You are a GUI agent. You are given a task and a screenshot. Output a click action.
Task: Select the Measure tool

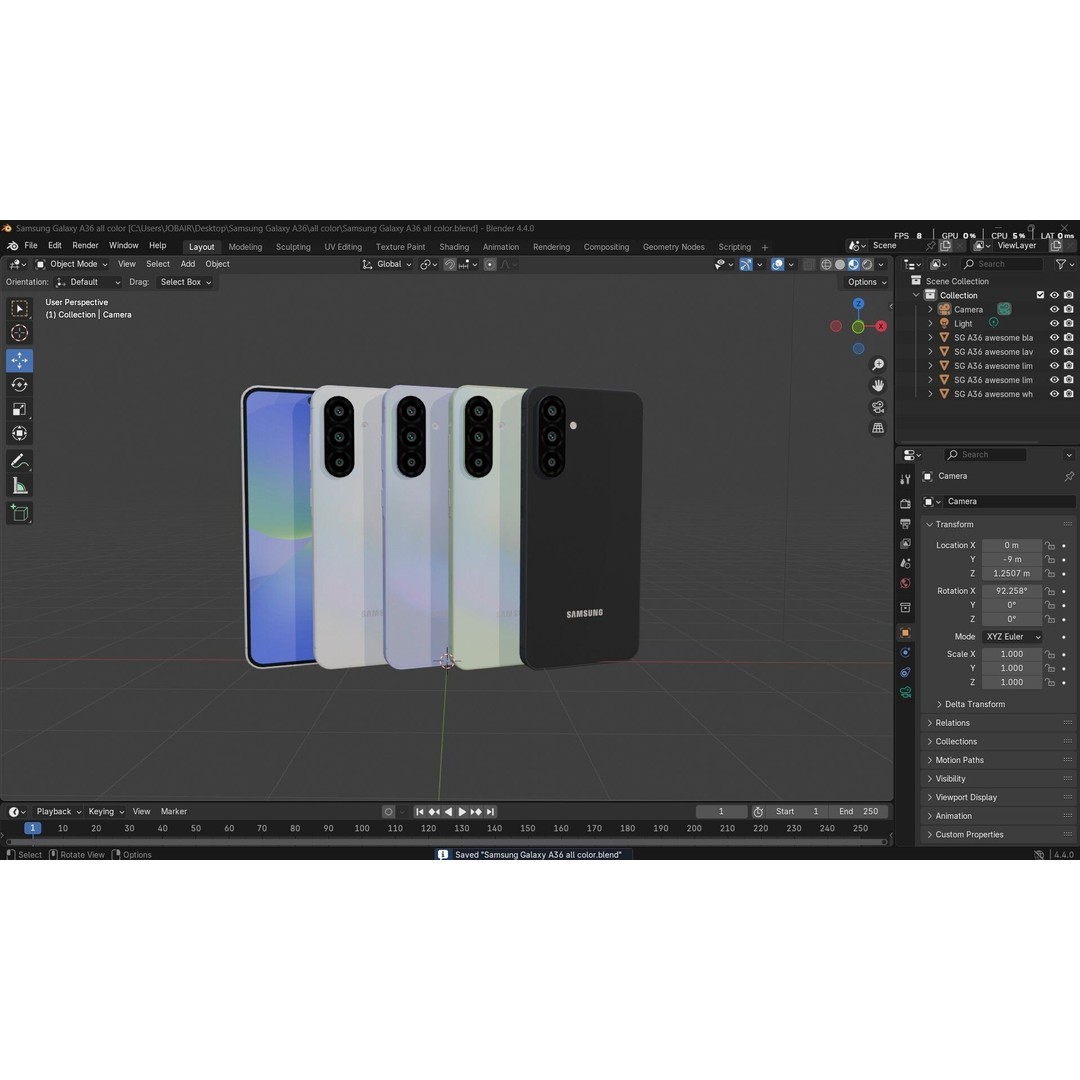tap(19, 486)
